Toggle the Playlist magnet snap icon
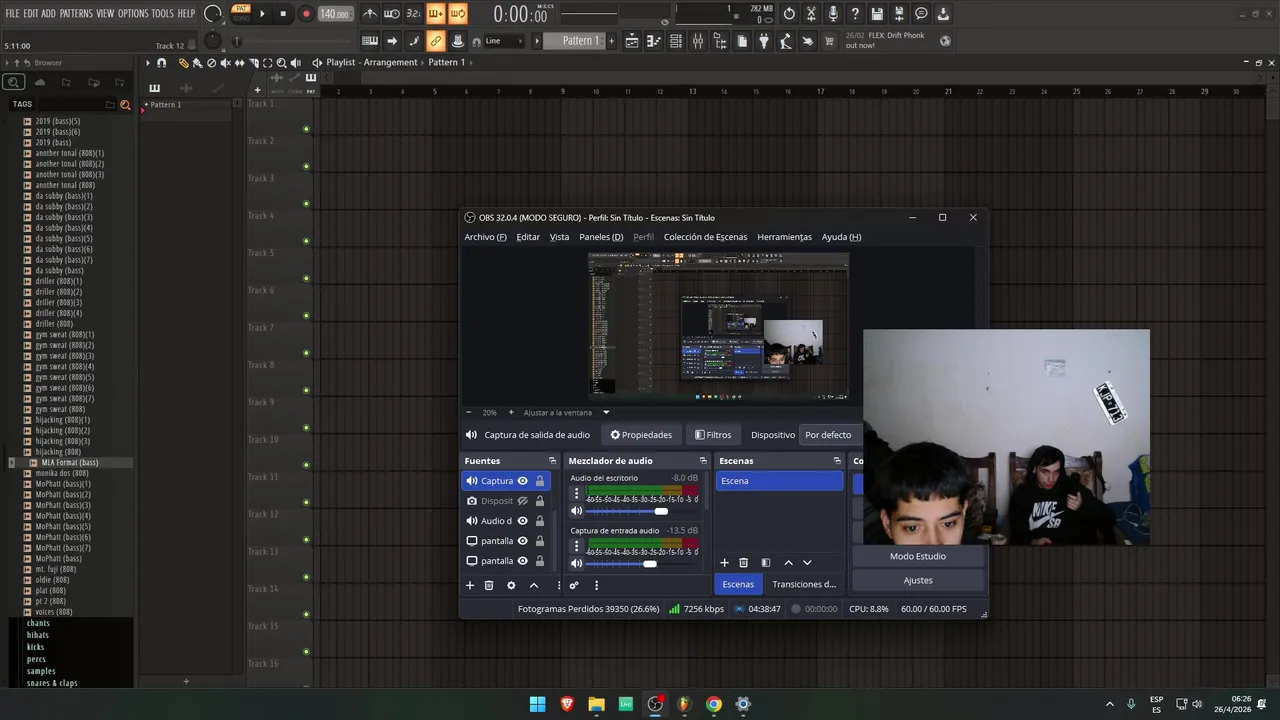Viewport: 1280px width, 720px height. (161, 63)
